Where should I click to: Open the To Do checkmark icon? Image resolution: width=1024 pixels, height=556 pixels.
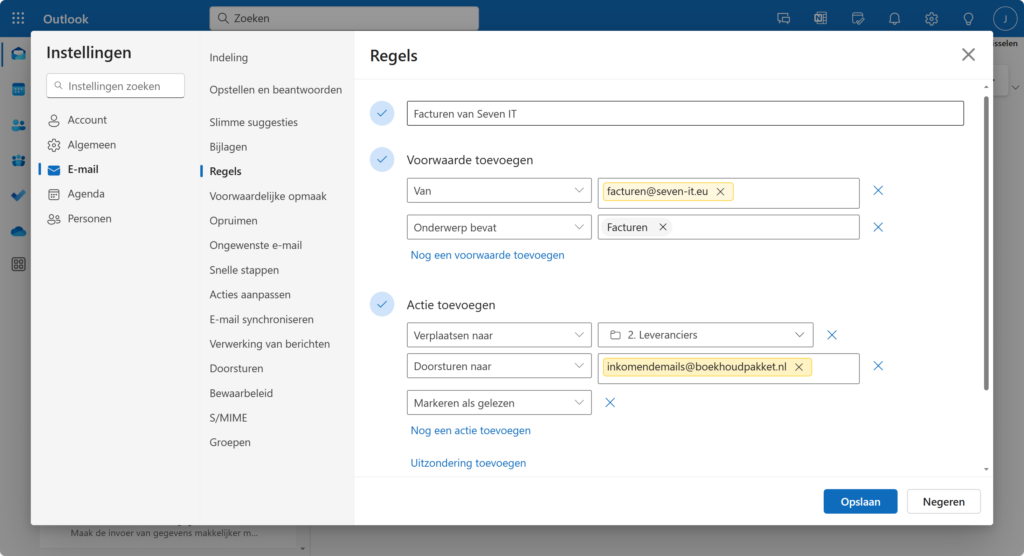pyautogui.click(x=18, y=195)
